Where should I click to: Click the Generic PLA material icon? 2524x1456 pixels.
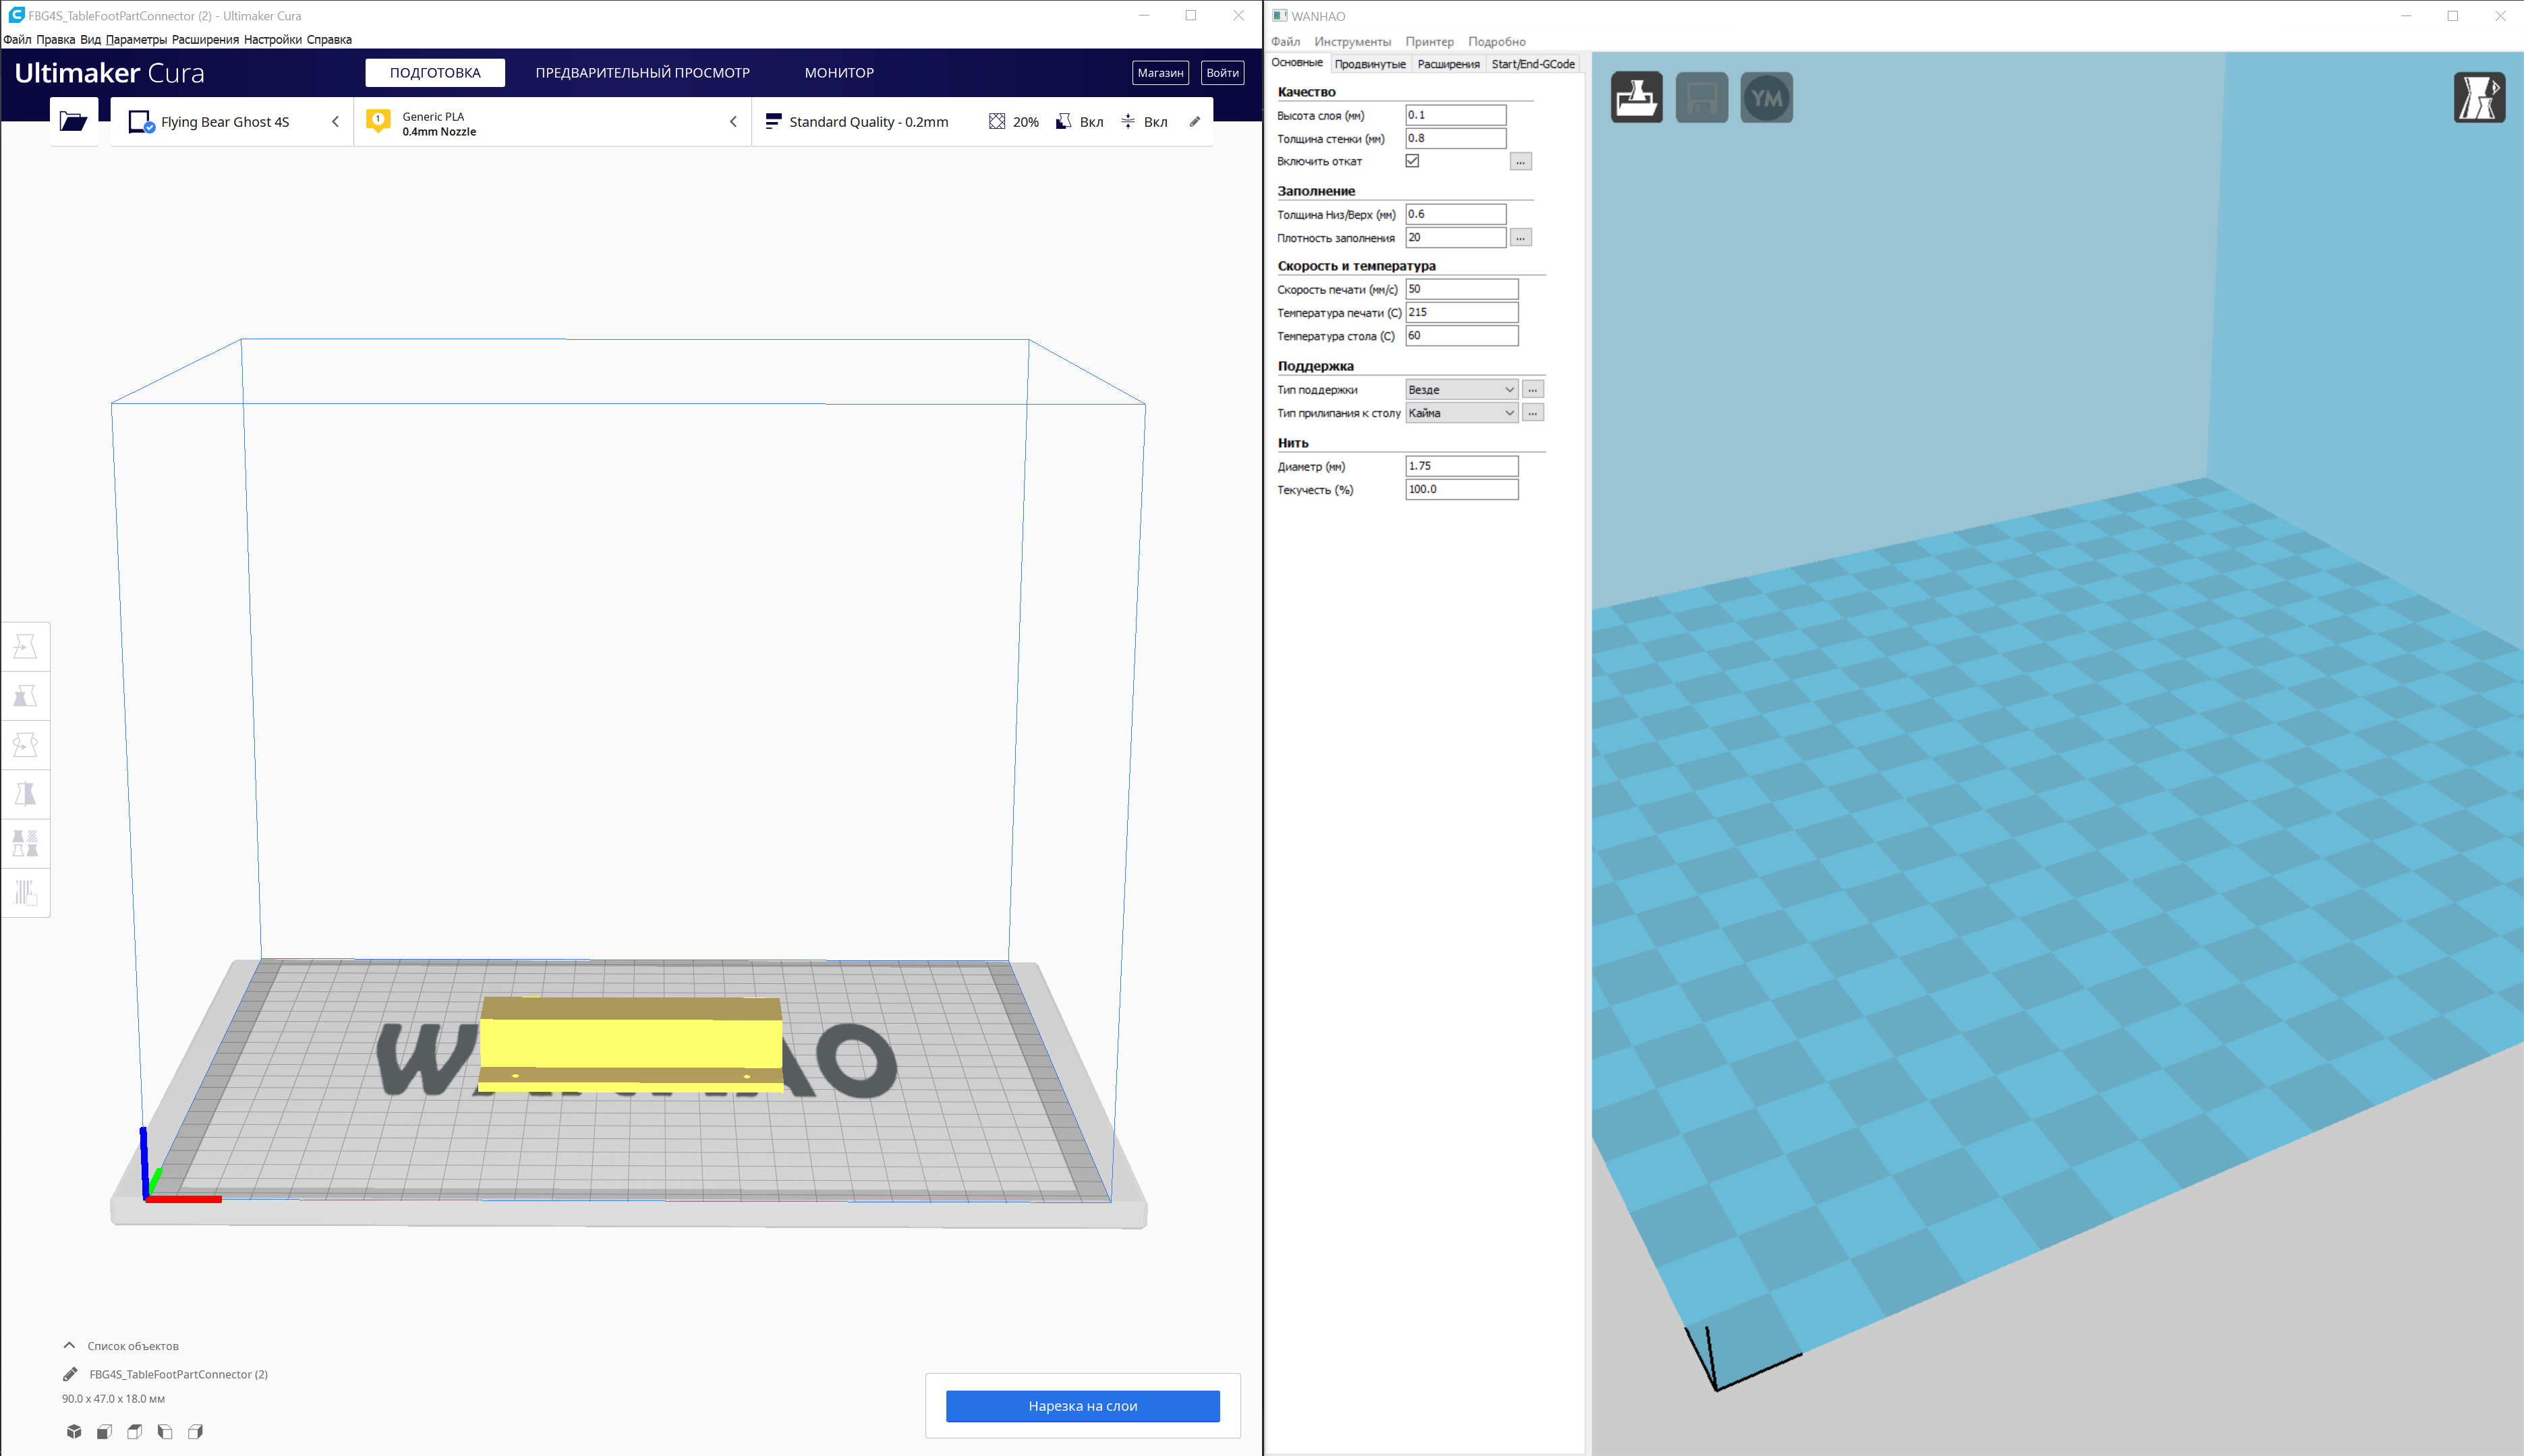point(378,121)
